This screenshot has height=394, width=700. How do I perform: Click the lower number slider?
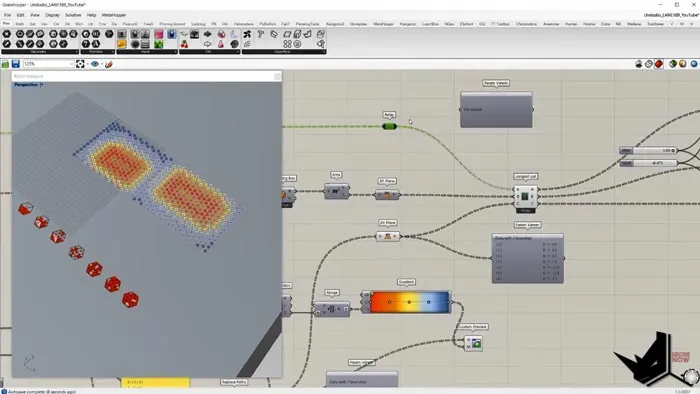click(648, 163)
